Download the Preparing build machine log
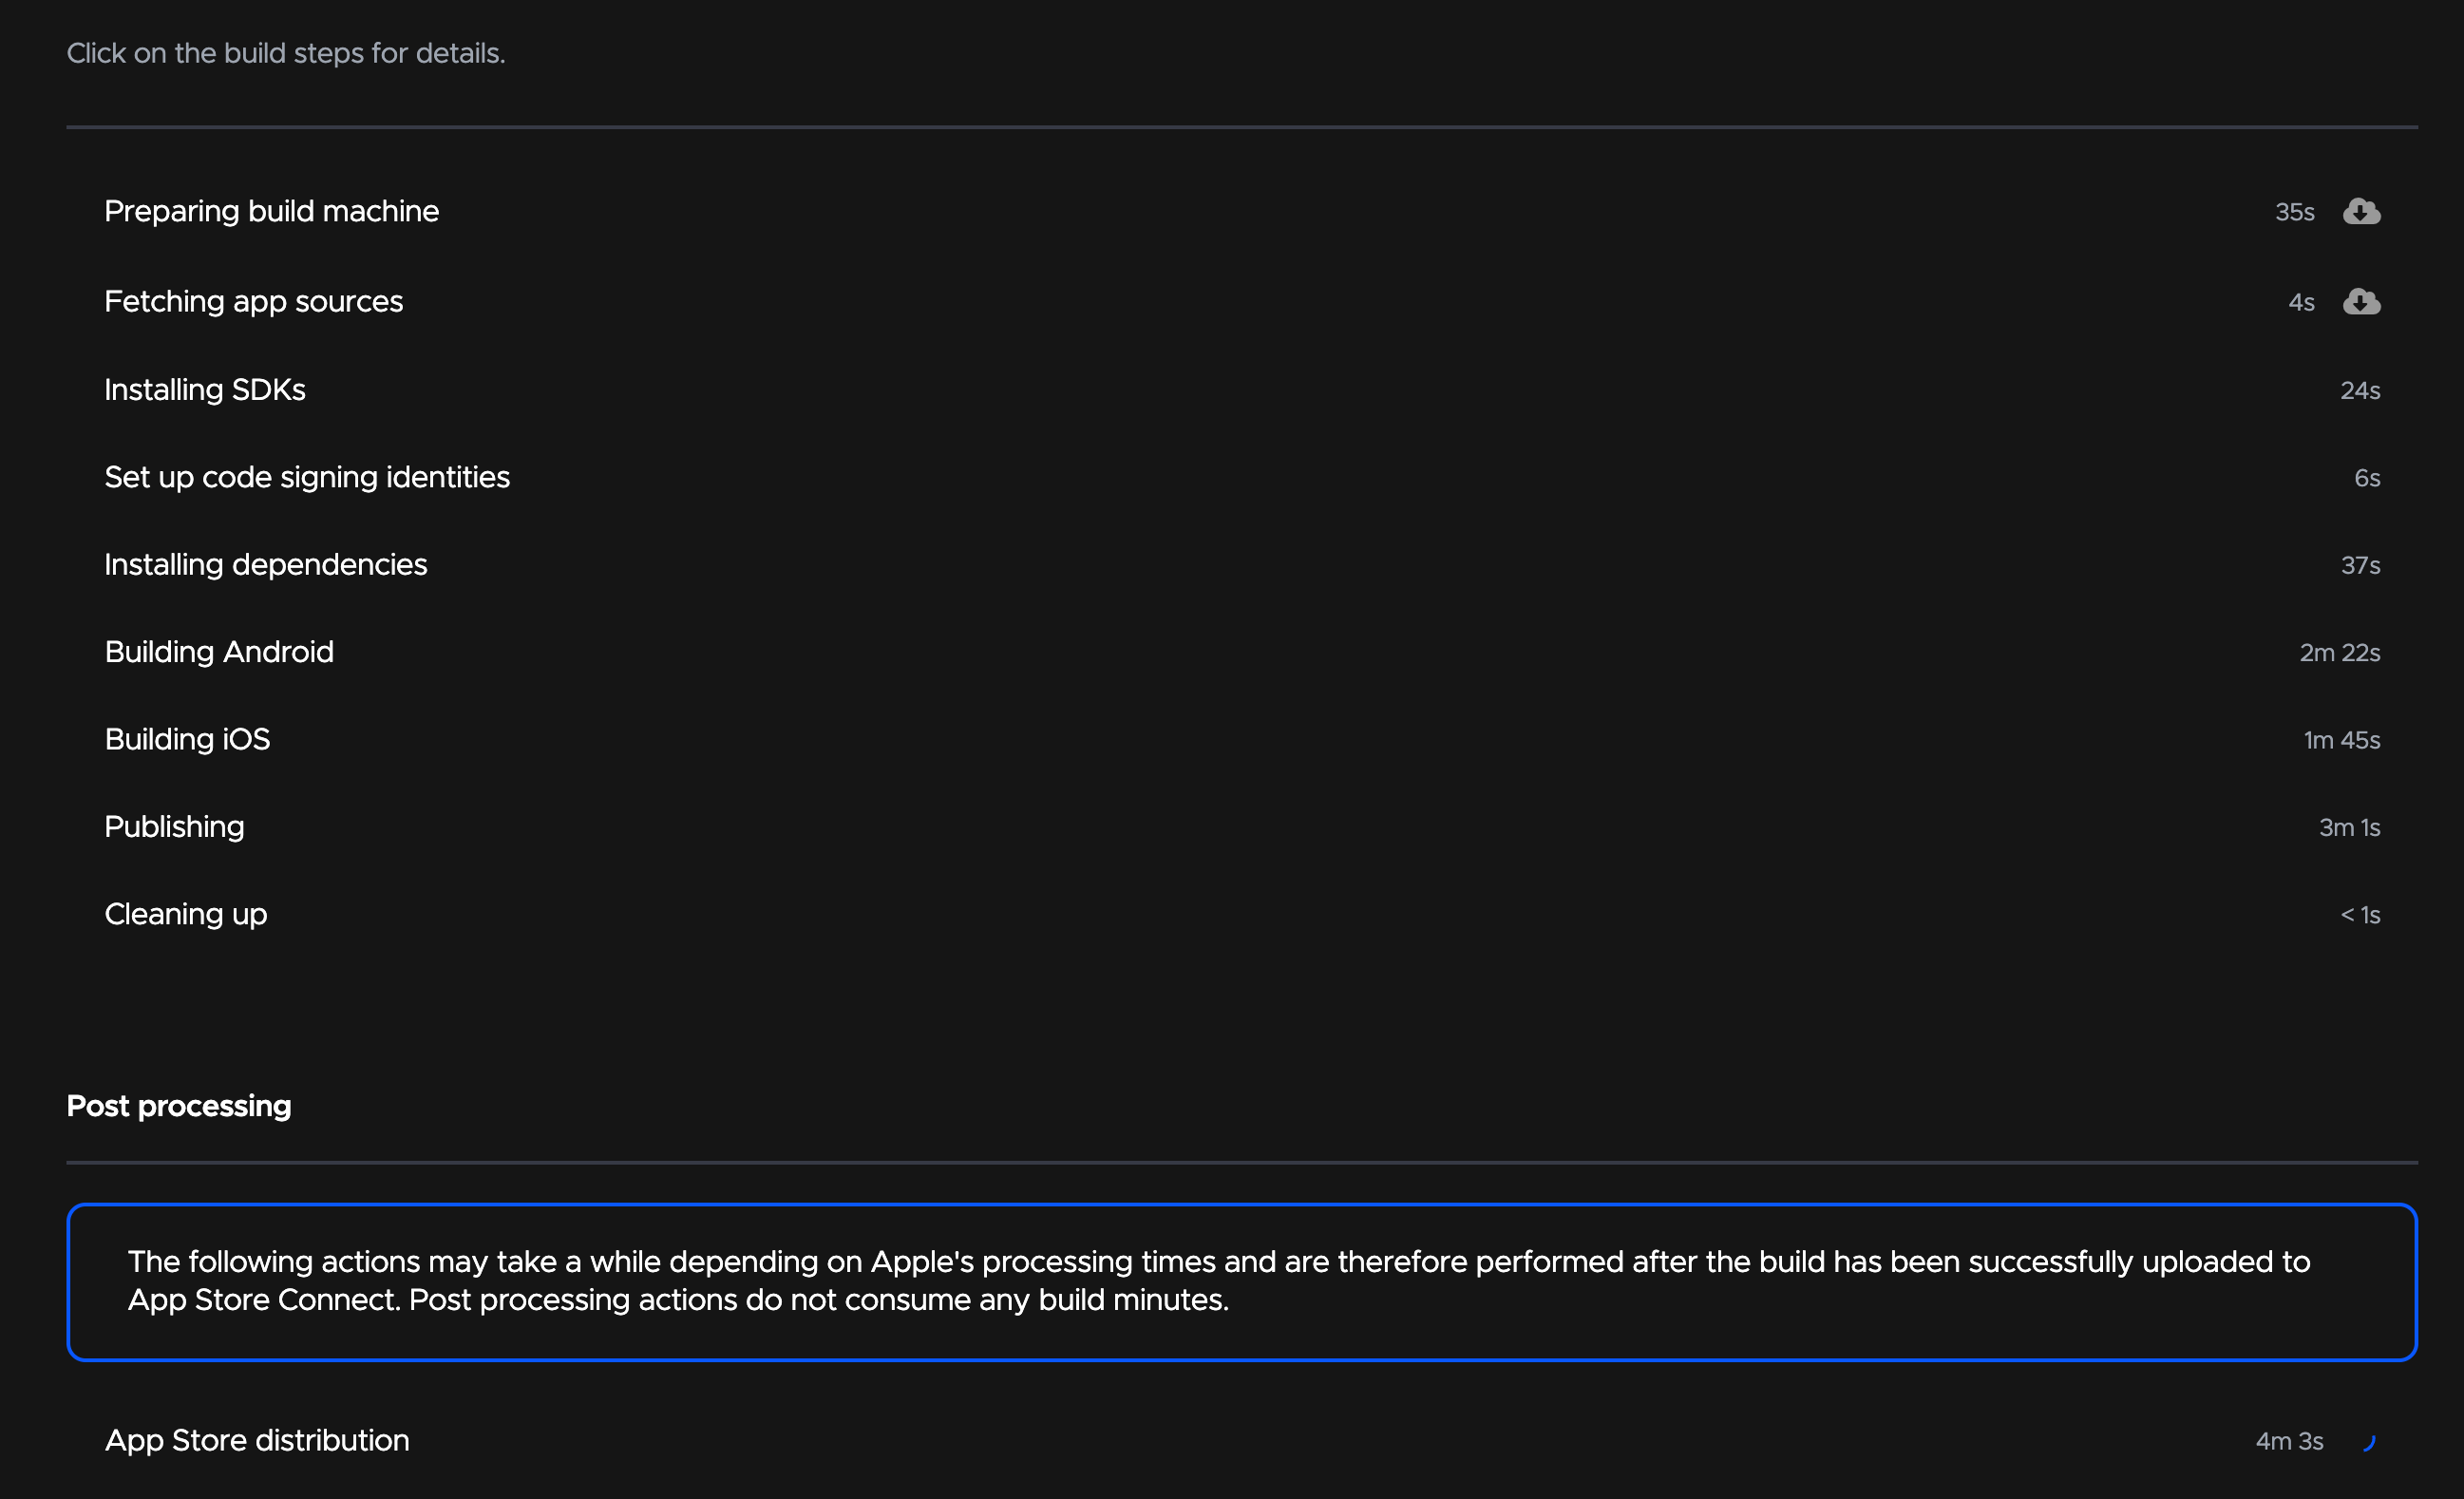This screenshot has height=1499, width=2464. [2361, 211]
